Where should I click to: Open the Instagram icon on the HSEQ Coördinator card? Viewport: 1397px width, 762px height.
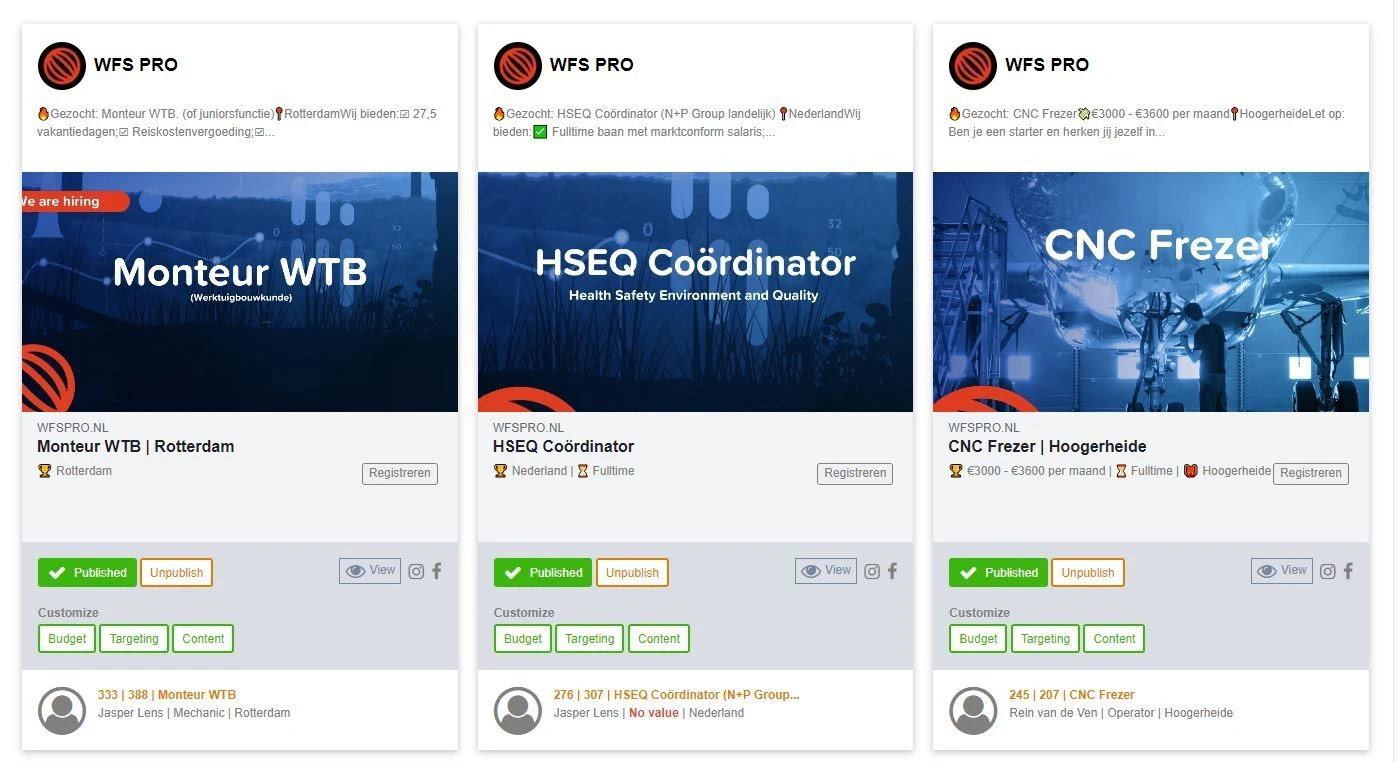pyautogui.click(x=872, y=572)
